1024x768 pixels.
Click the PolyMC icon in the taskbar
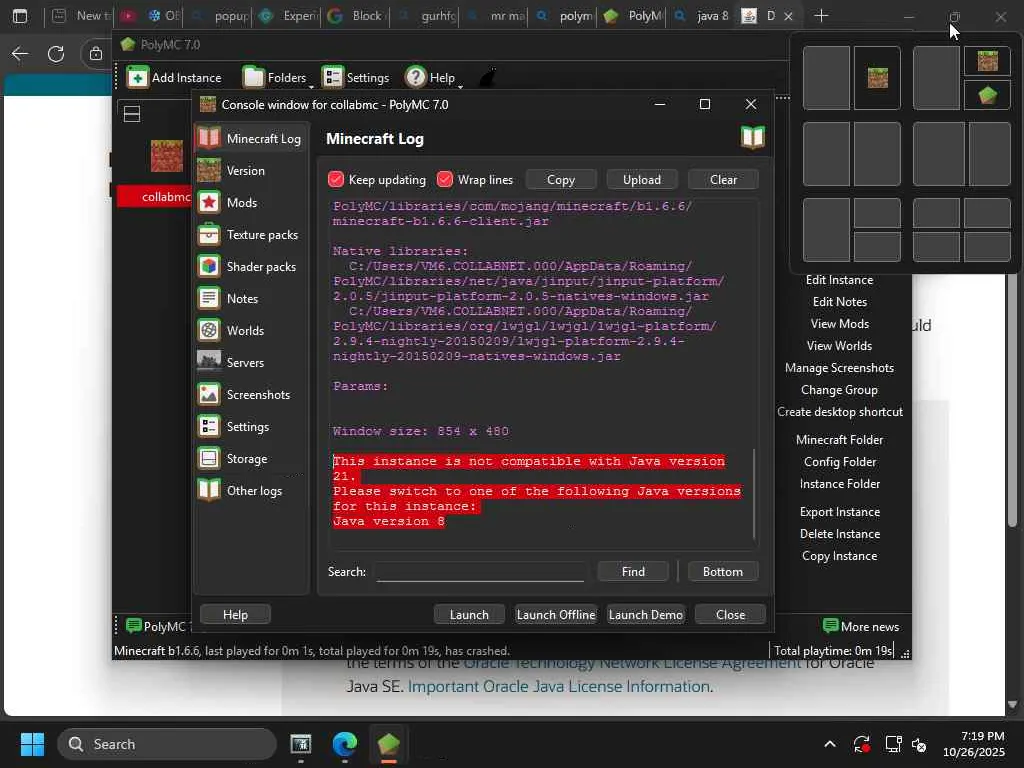388,744
